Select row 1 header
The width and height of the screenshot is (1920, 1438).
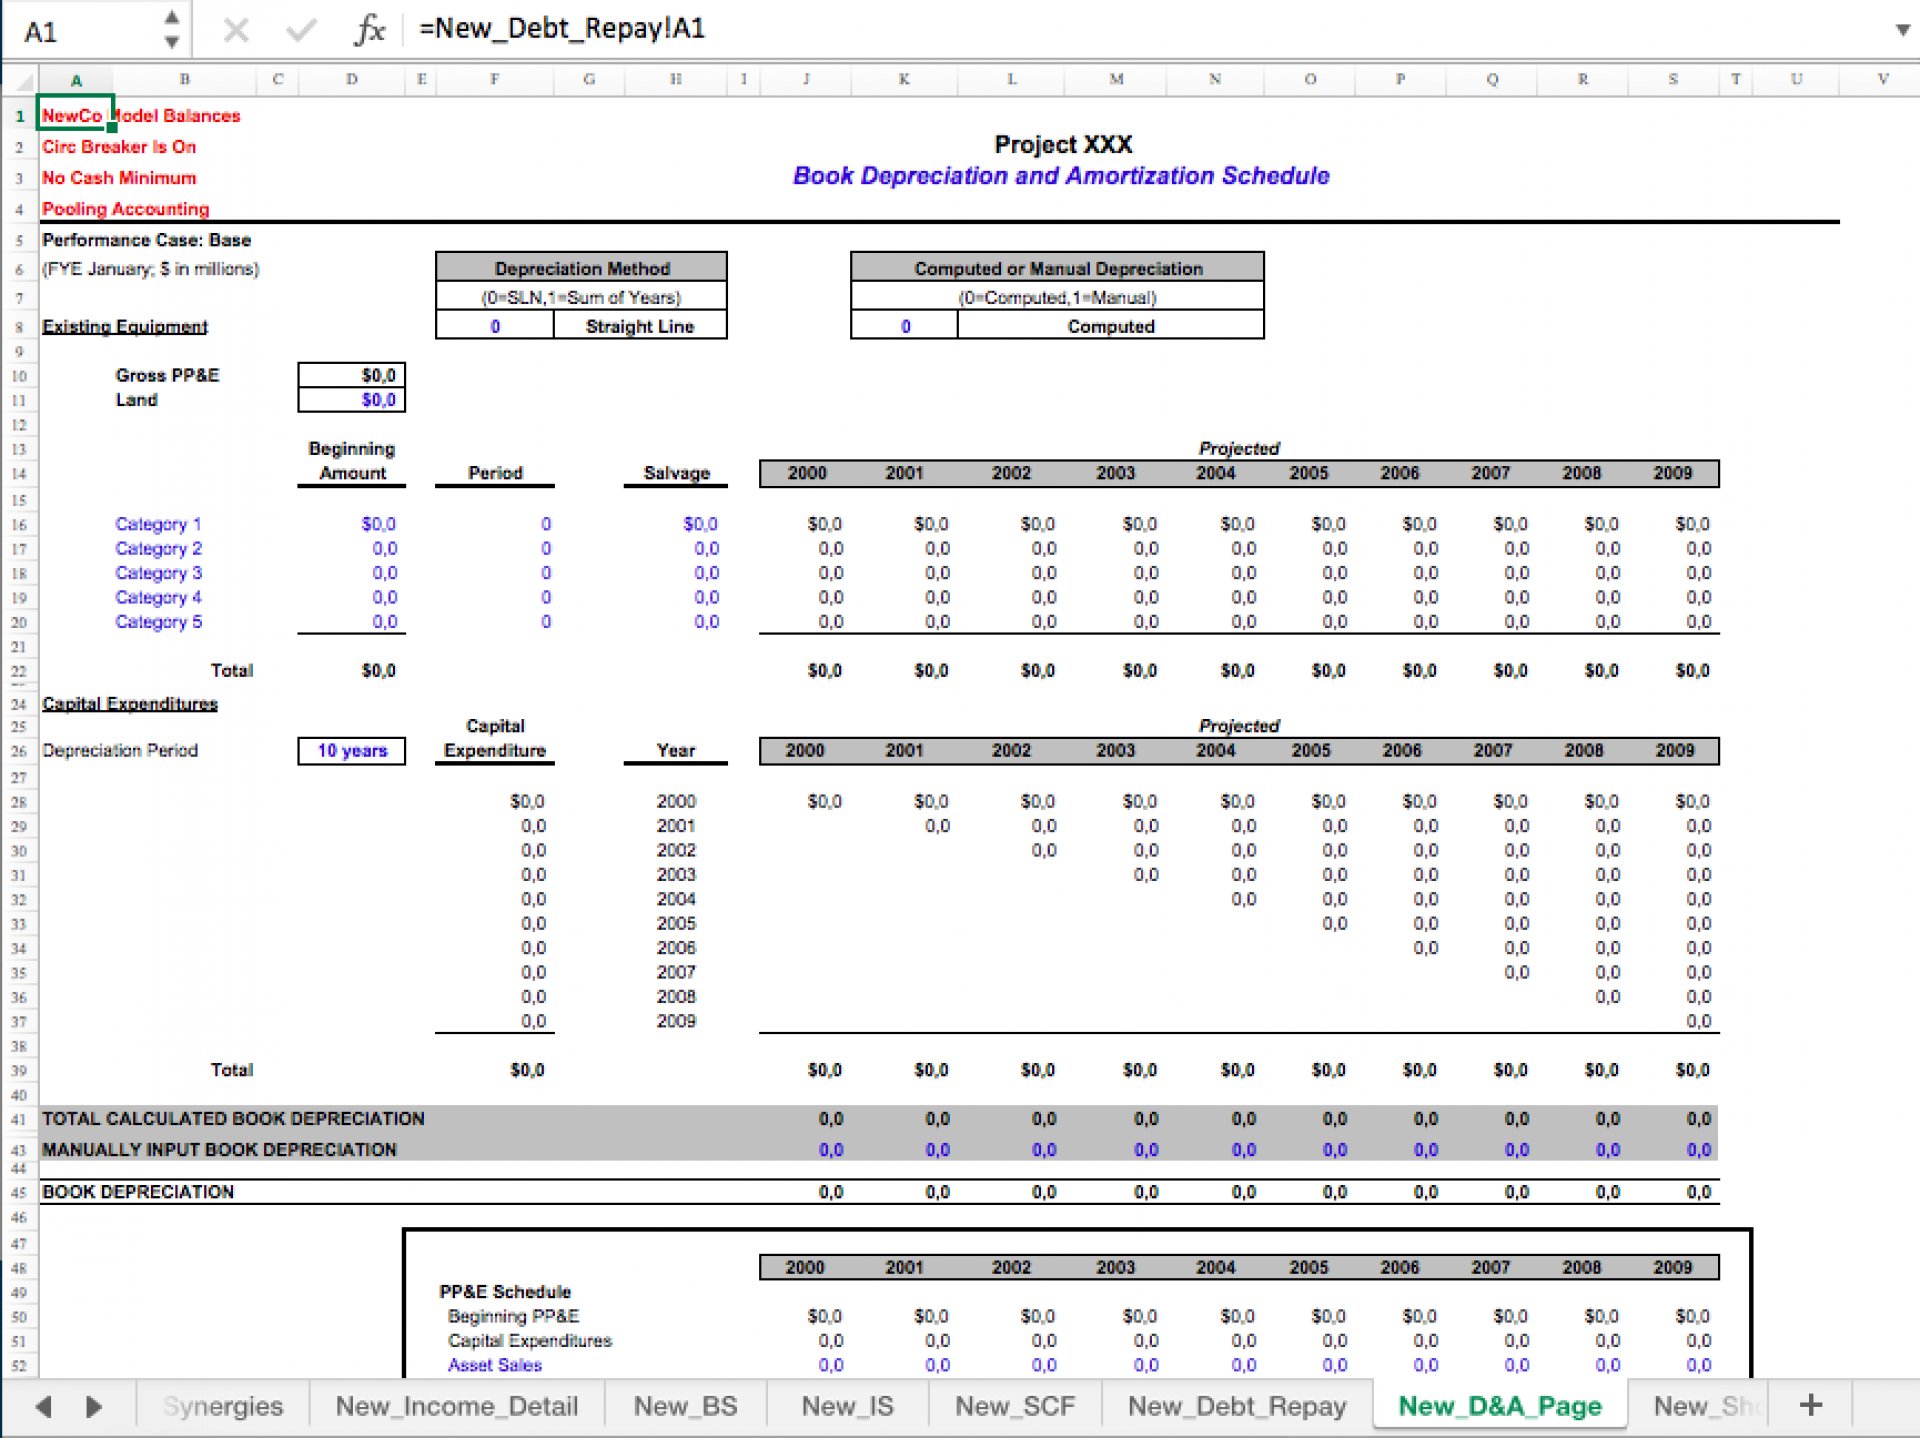(x=19, y=116)
